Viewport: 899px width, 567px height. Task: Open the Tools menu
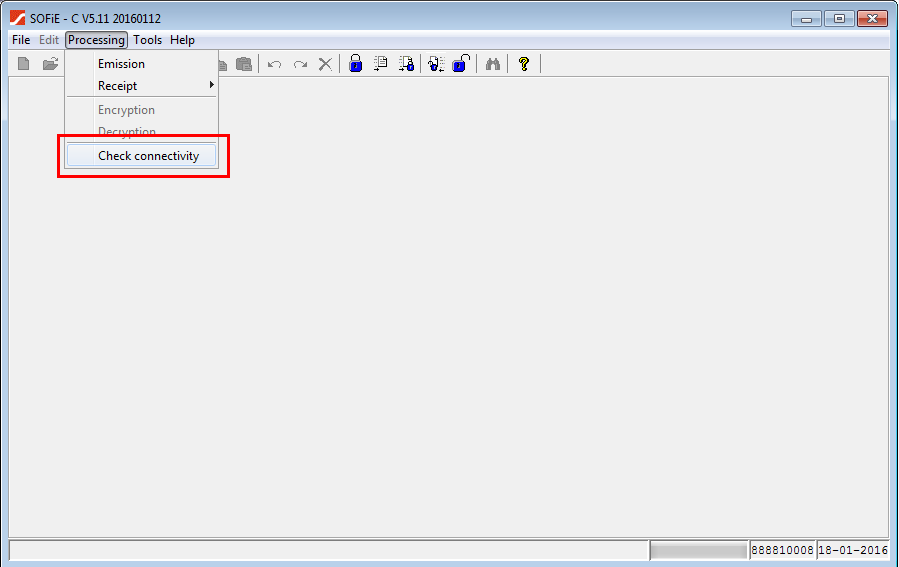[147, 40]
